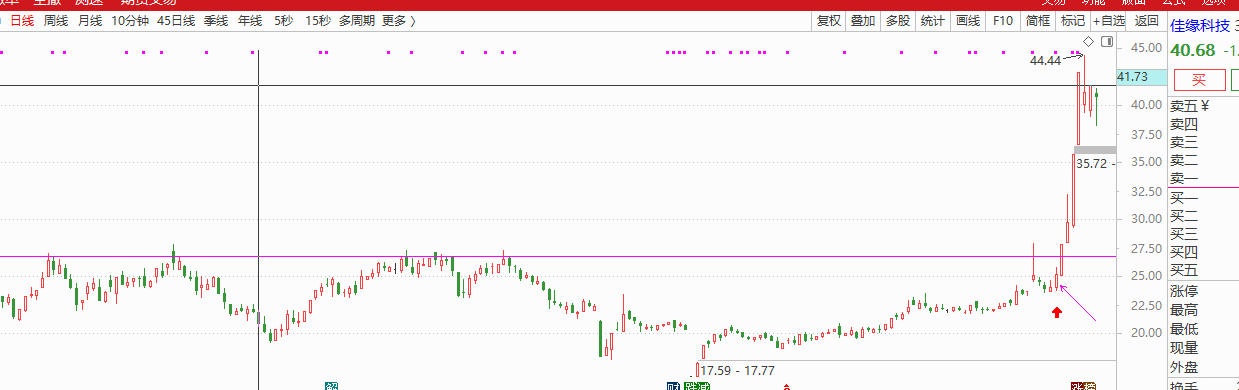Click the 标记 mark toolbar button
Image resolution: width=1239 pixels, height=390 pixels.
pyautogui.click(x=1072, y=20)
